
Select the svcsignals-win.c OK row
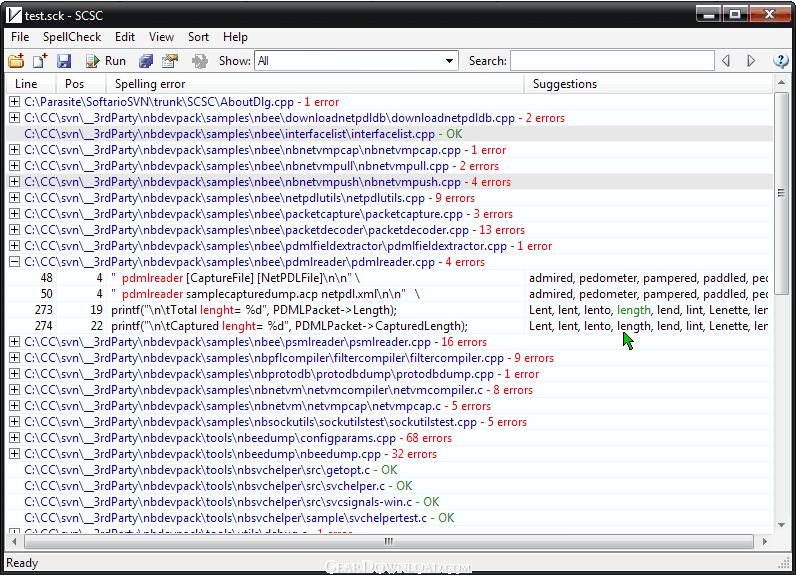[x=389, y=502]
